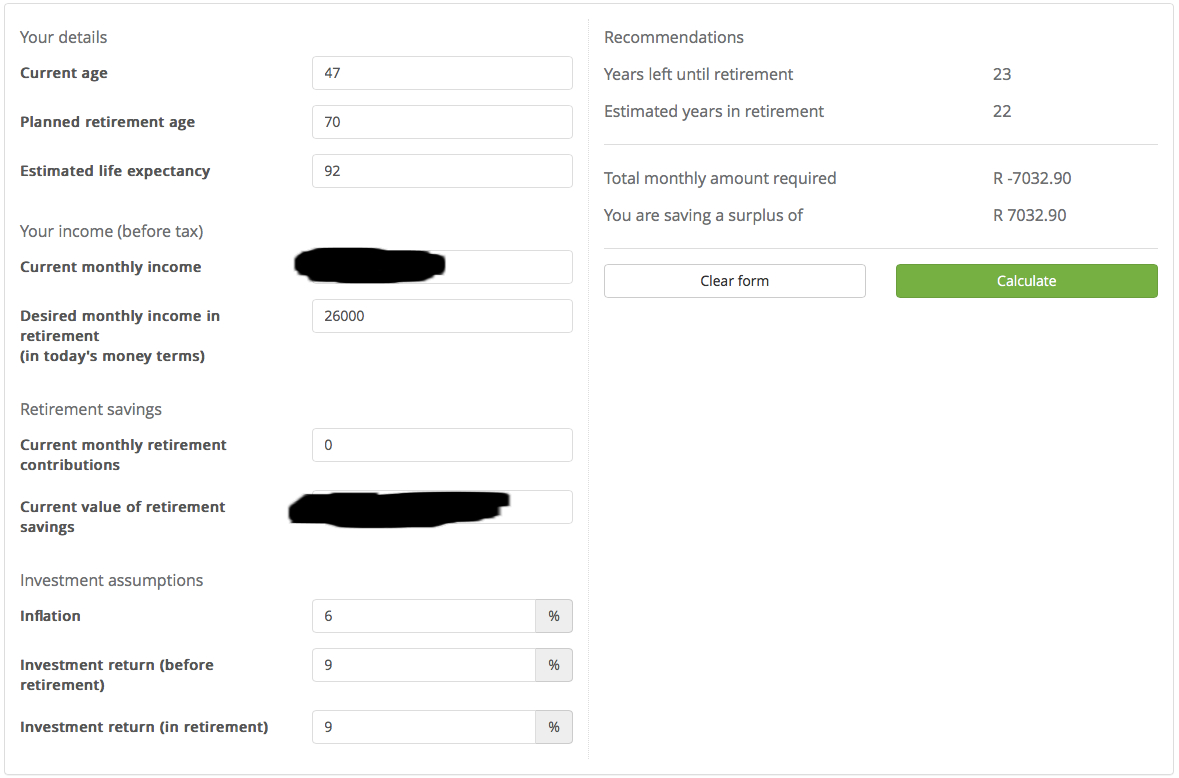
Task: Click the Inflation percentage input
Action: (424, 616)
